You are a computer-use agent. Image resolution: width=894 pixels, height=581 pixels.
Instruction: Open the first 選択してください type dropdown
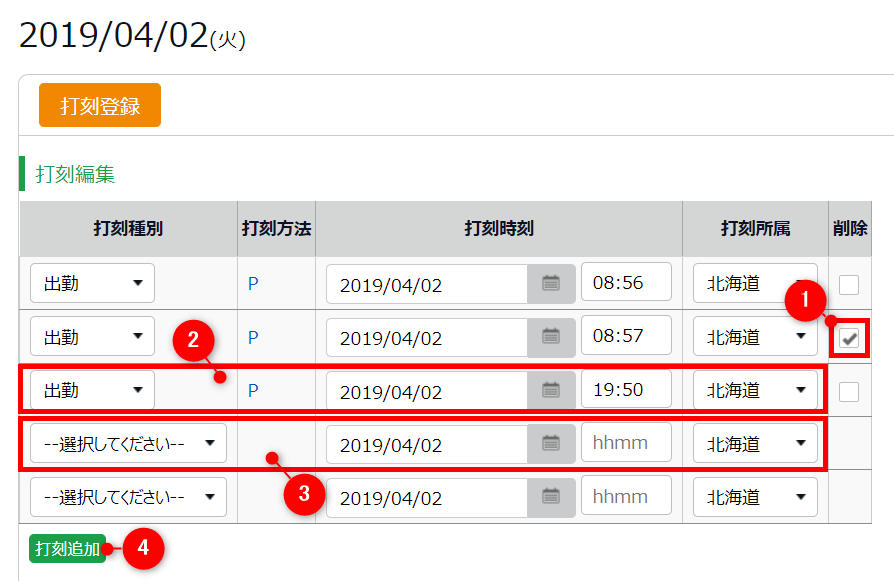point(128,443)
